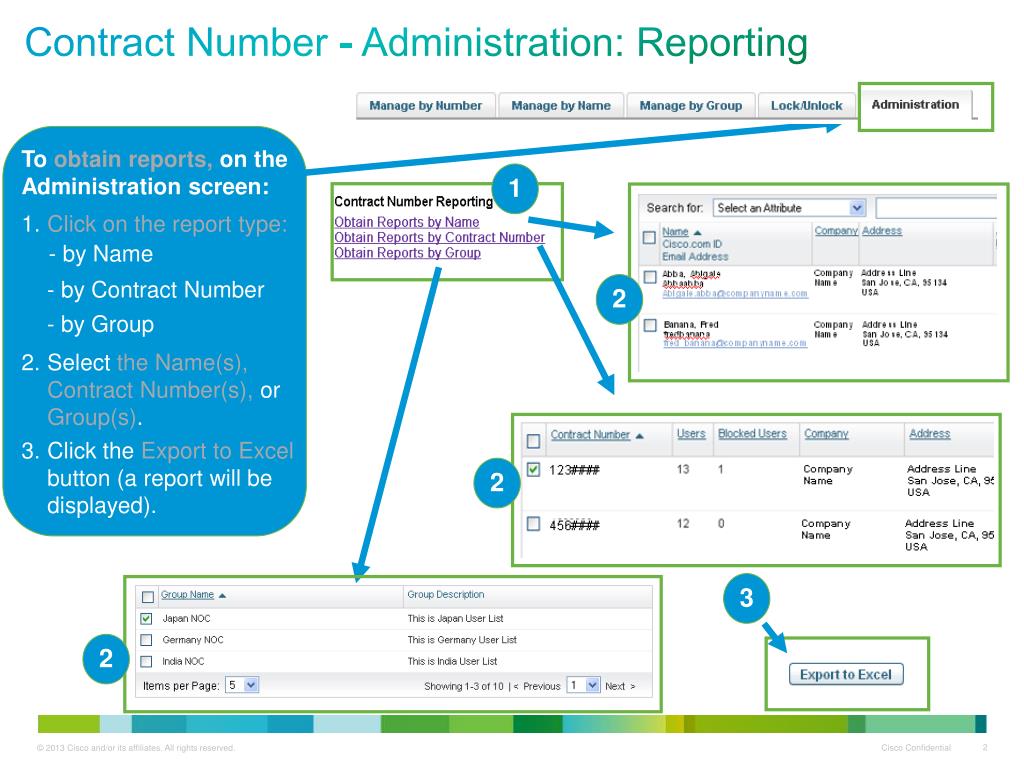This screenshot has height=768, width=1024.
Task: Go to Next page of groups
Action: click(620, 686)
